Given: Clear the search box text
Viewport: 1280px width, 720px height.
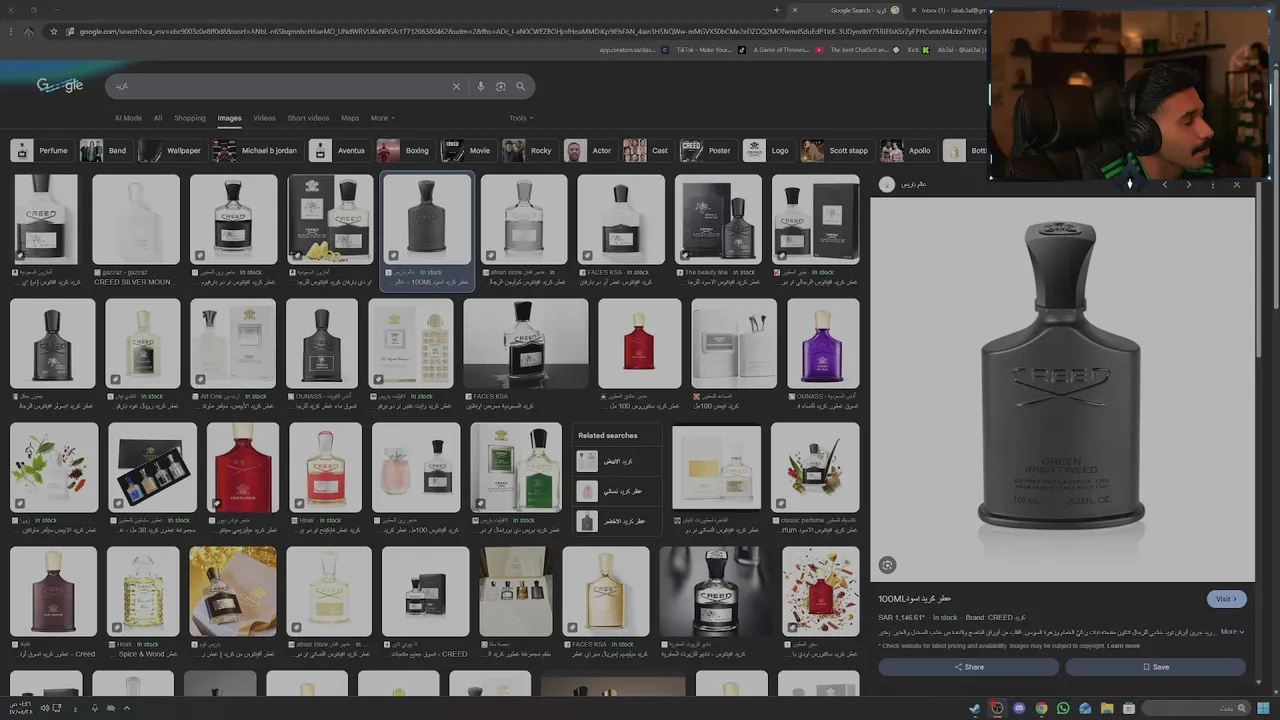Looking at the screenshot, I should [x=456, y=87].
